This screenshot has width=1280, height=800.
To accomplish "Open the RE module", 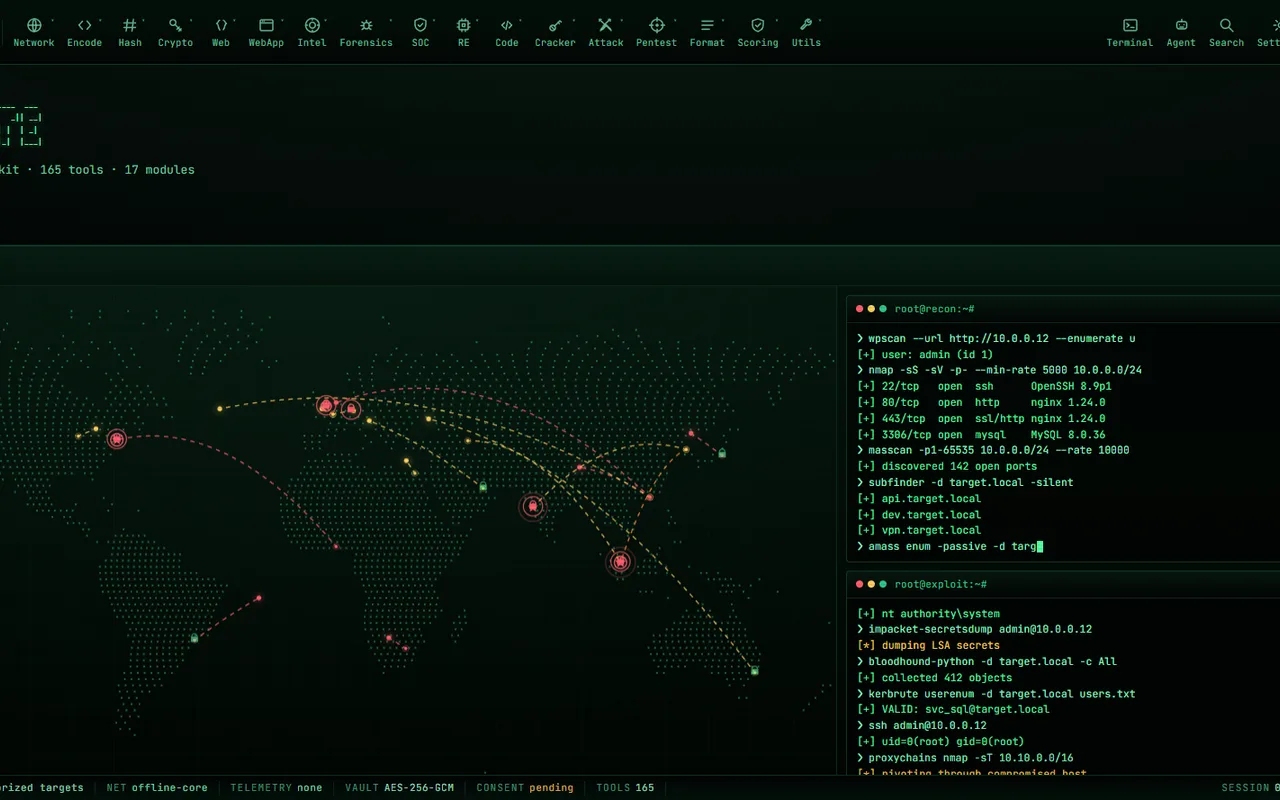I will coord(464,32).
